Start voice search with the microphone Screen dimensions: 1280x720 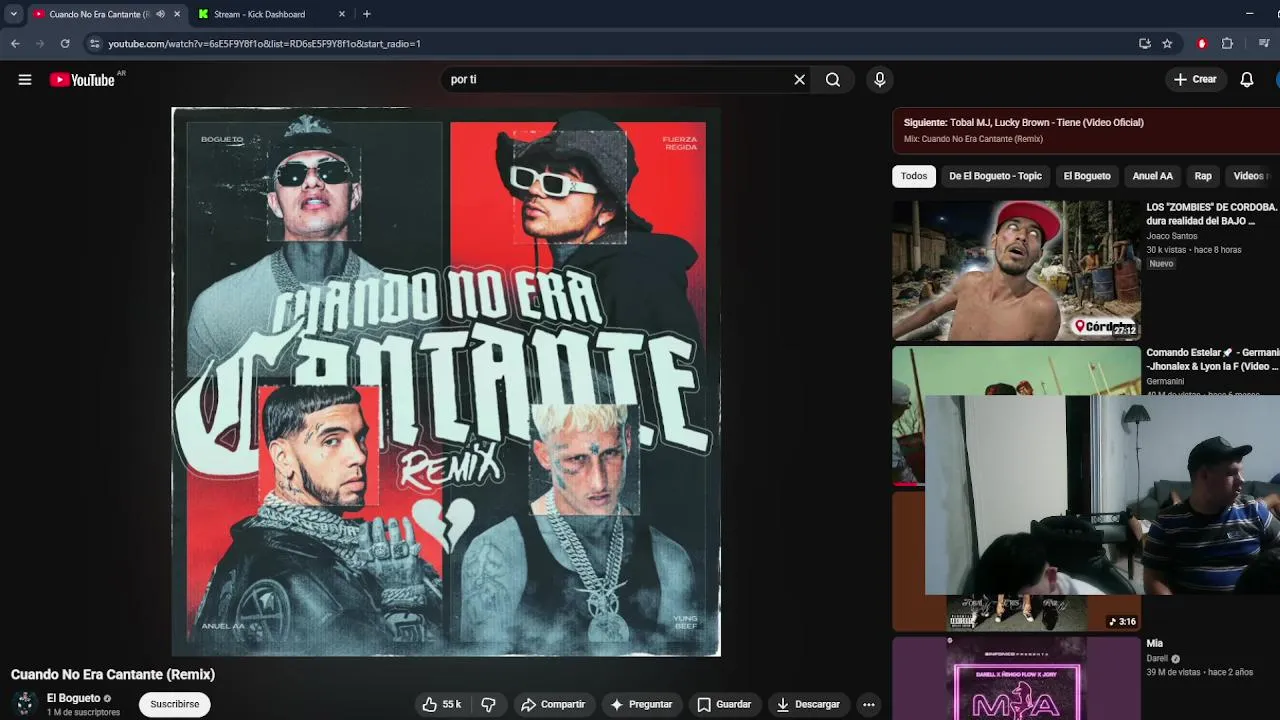(x=880, y=80)
